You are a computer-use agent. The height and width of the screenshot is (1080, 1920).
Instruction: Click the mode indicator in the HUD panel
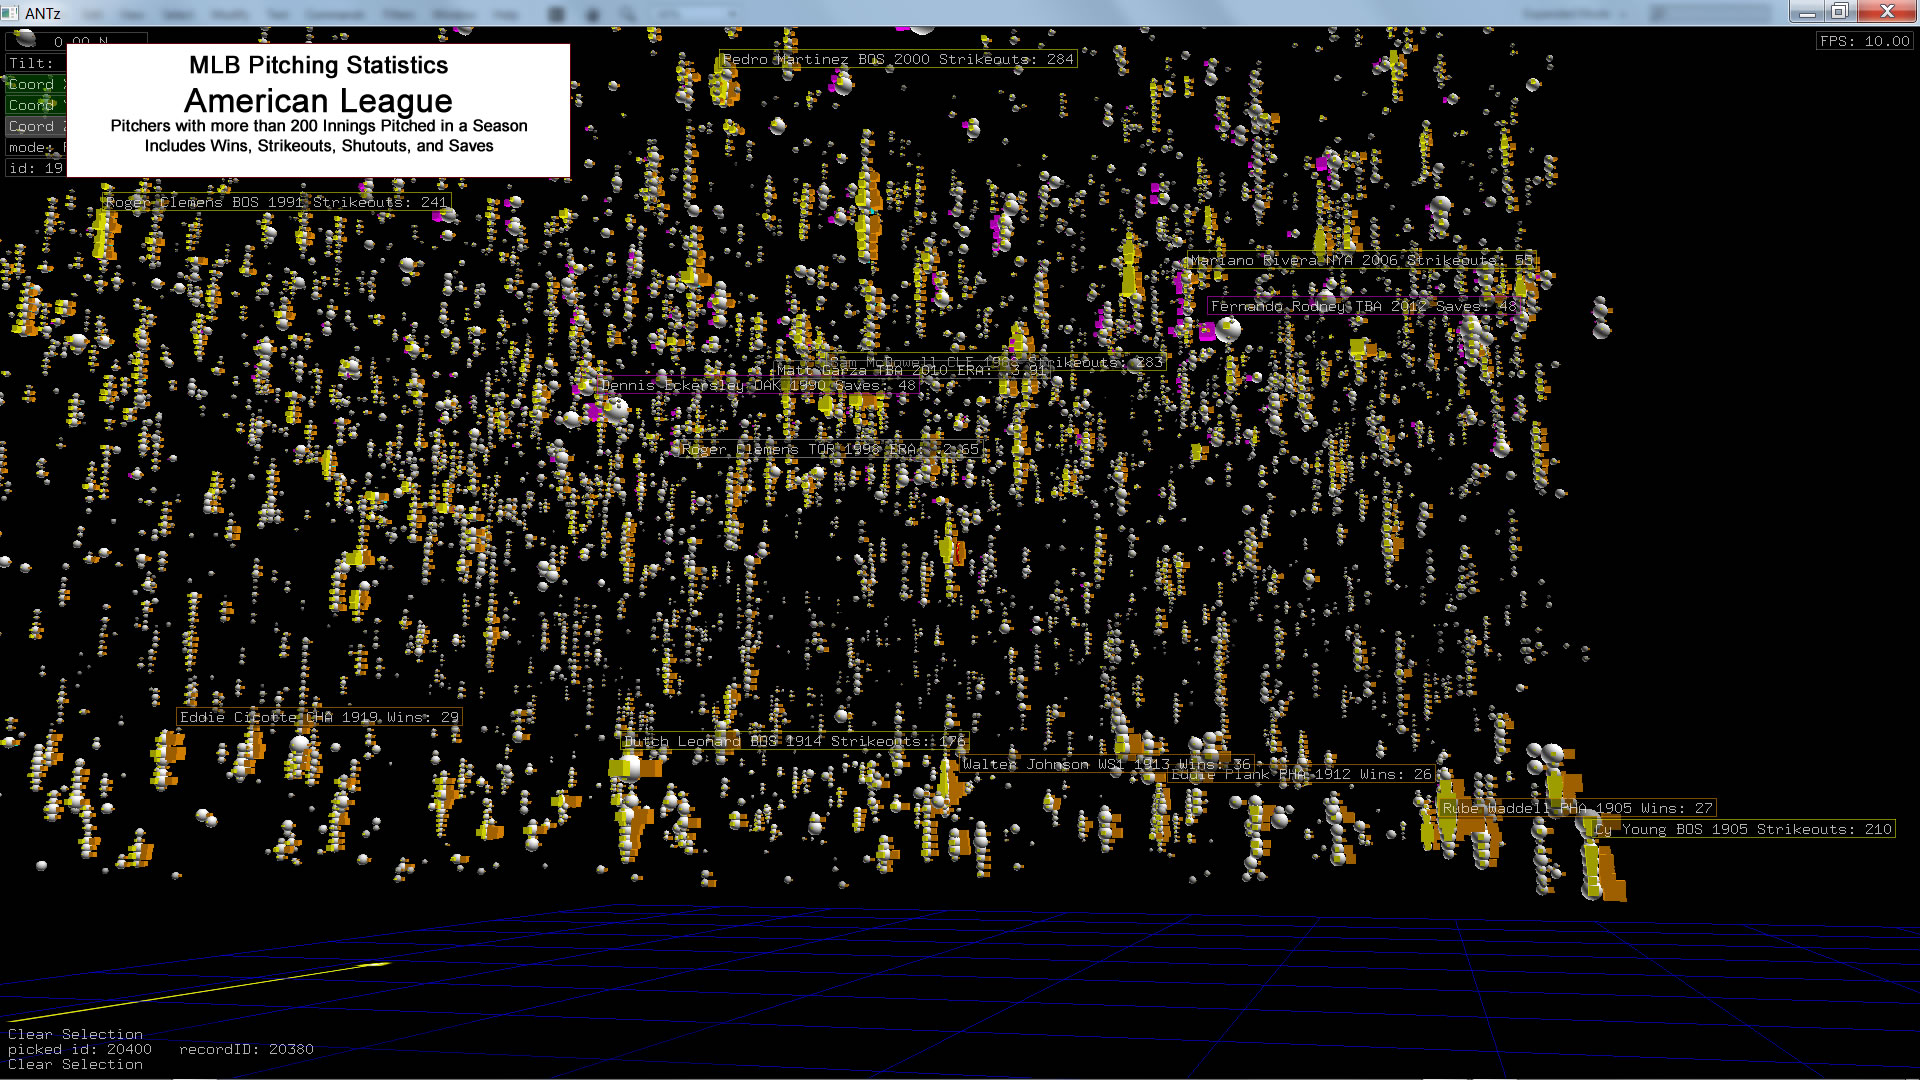[x=32, y=148]
